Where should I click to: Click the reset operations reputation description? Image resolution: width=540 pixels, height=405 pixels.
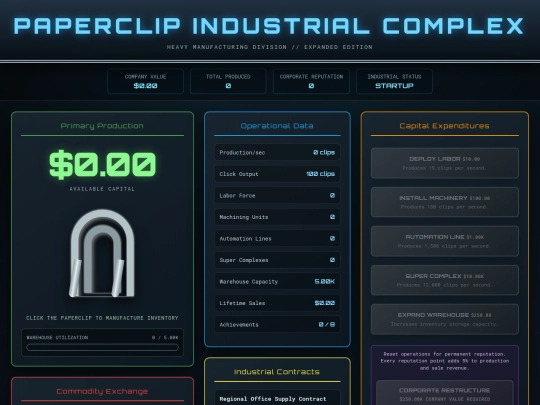[x=445, y=361]
